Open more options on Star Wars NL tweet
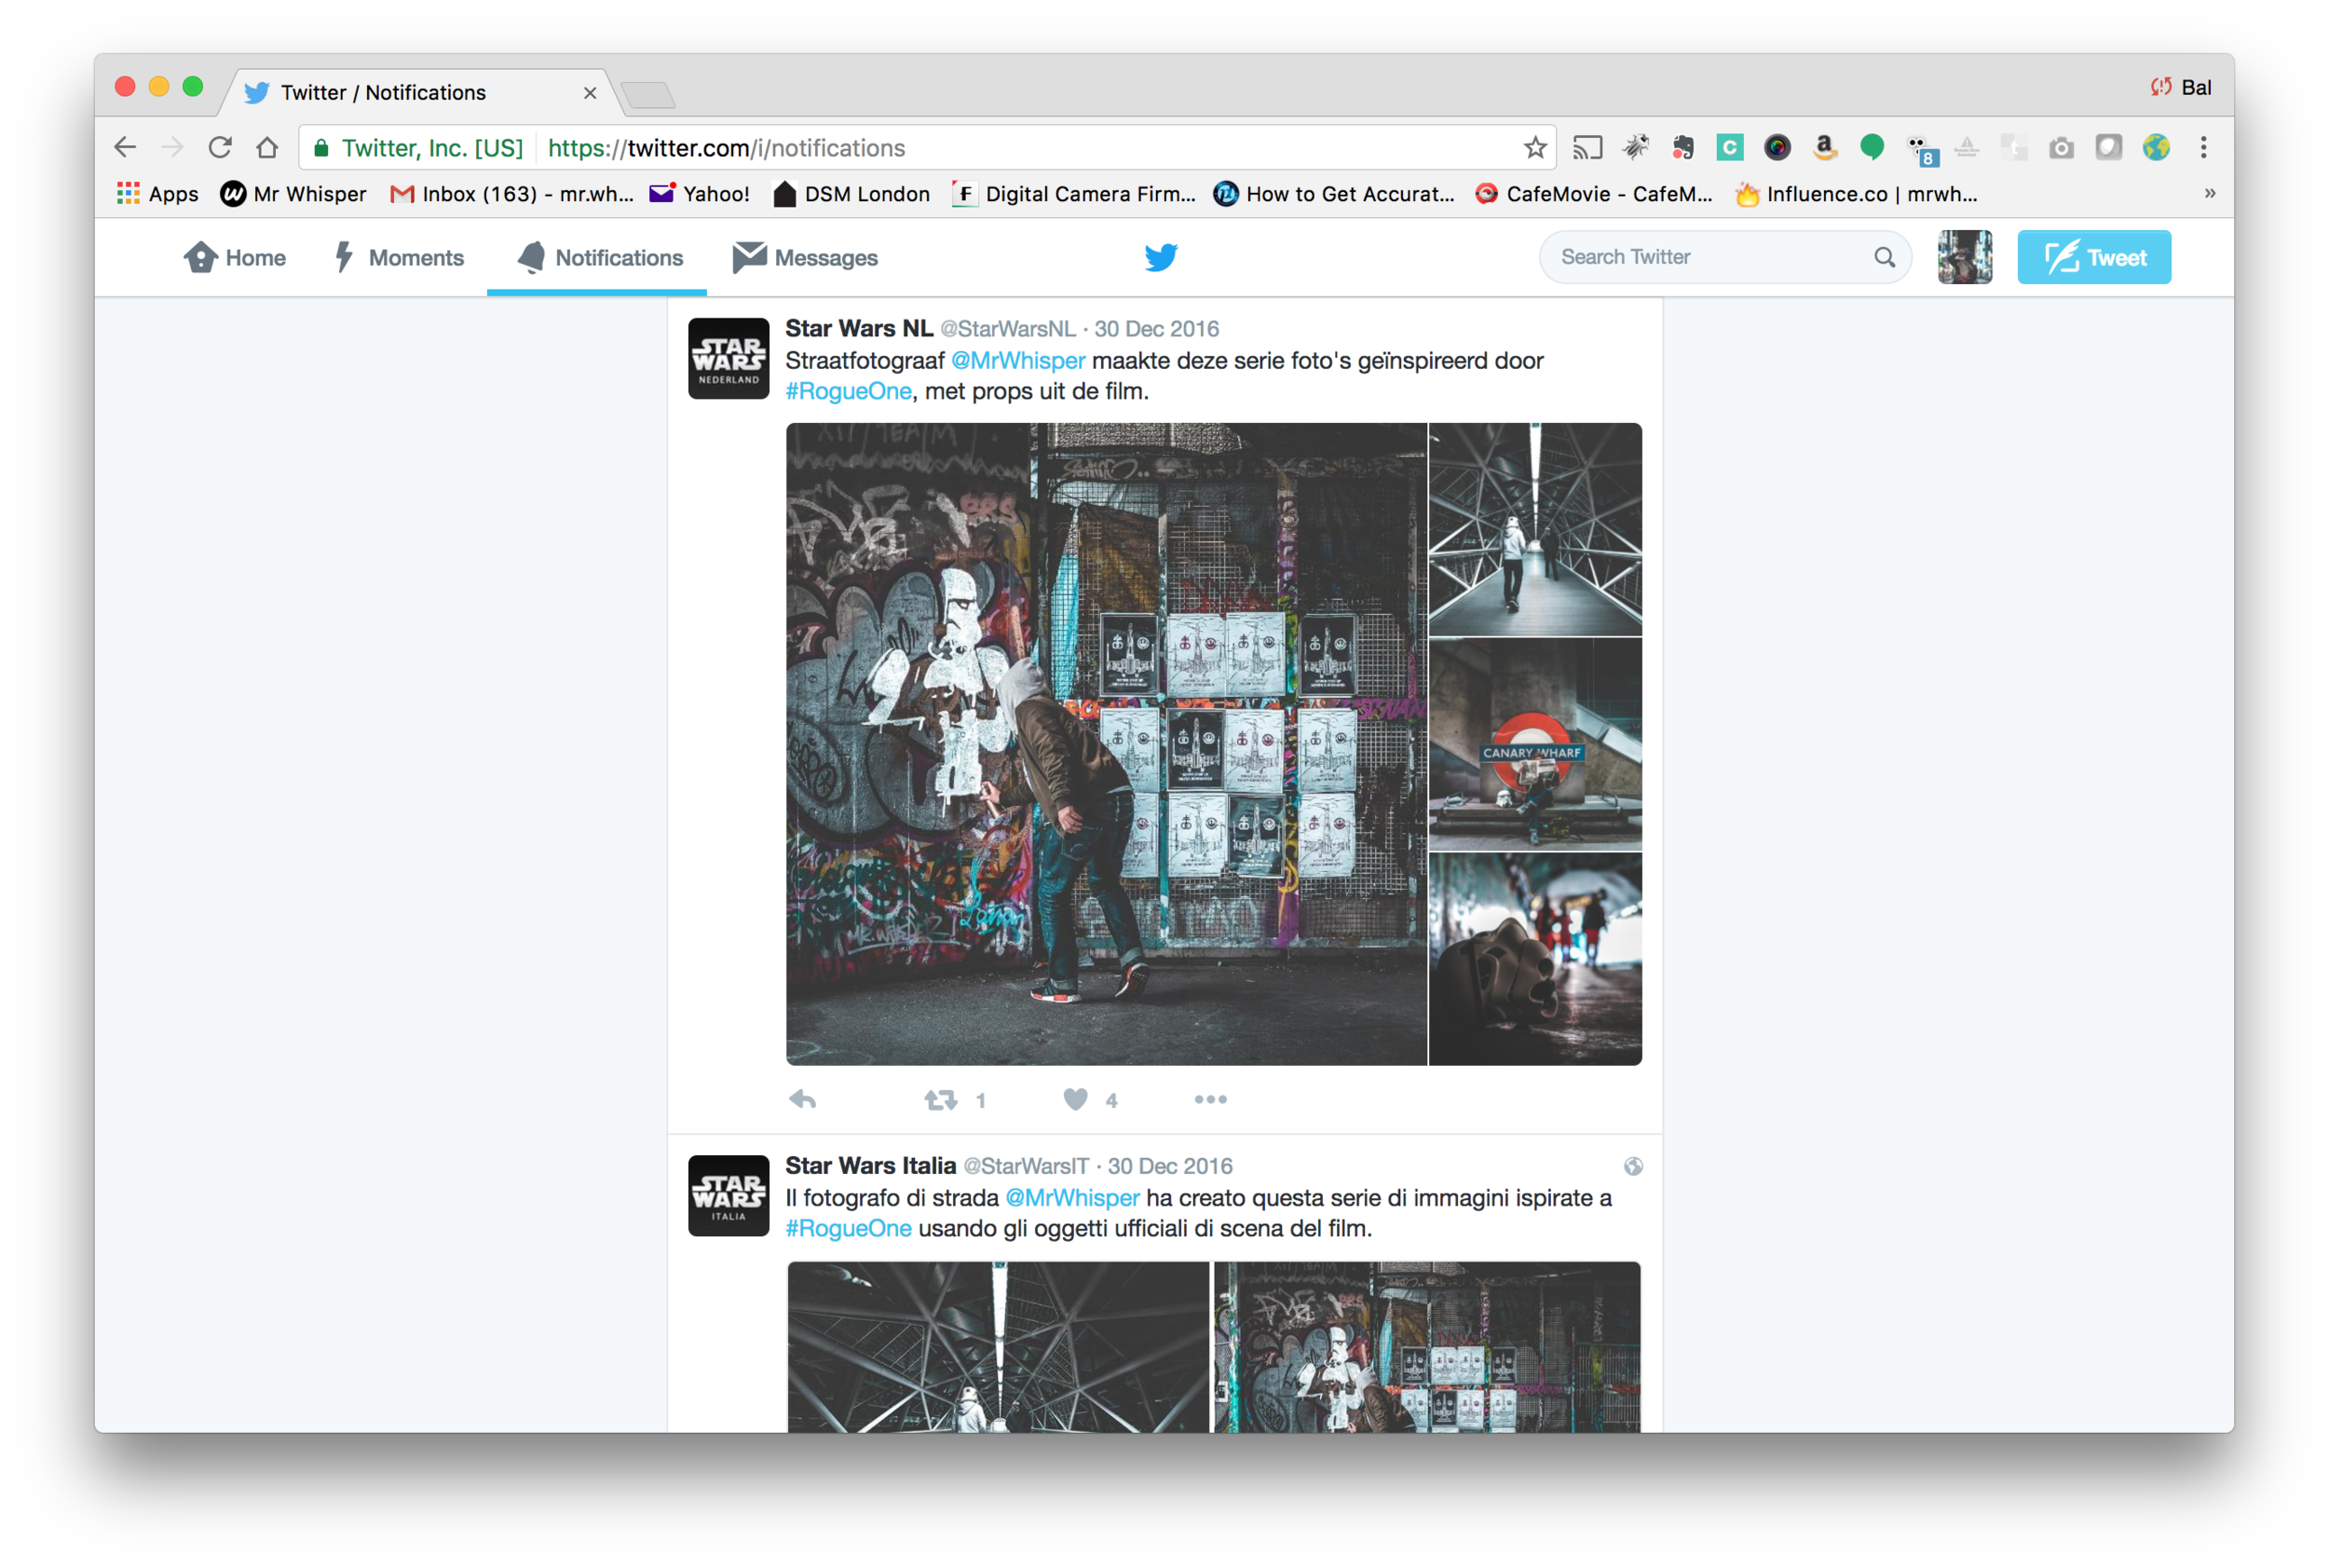Image resolution: width=2329 pixels, height=1568 pixels. (x=1210, y=1100)
